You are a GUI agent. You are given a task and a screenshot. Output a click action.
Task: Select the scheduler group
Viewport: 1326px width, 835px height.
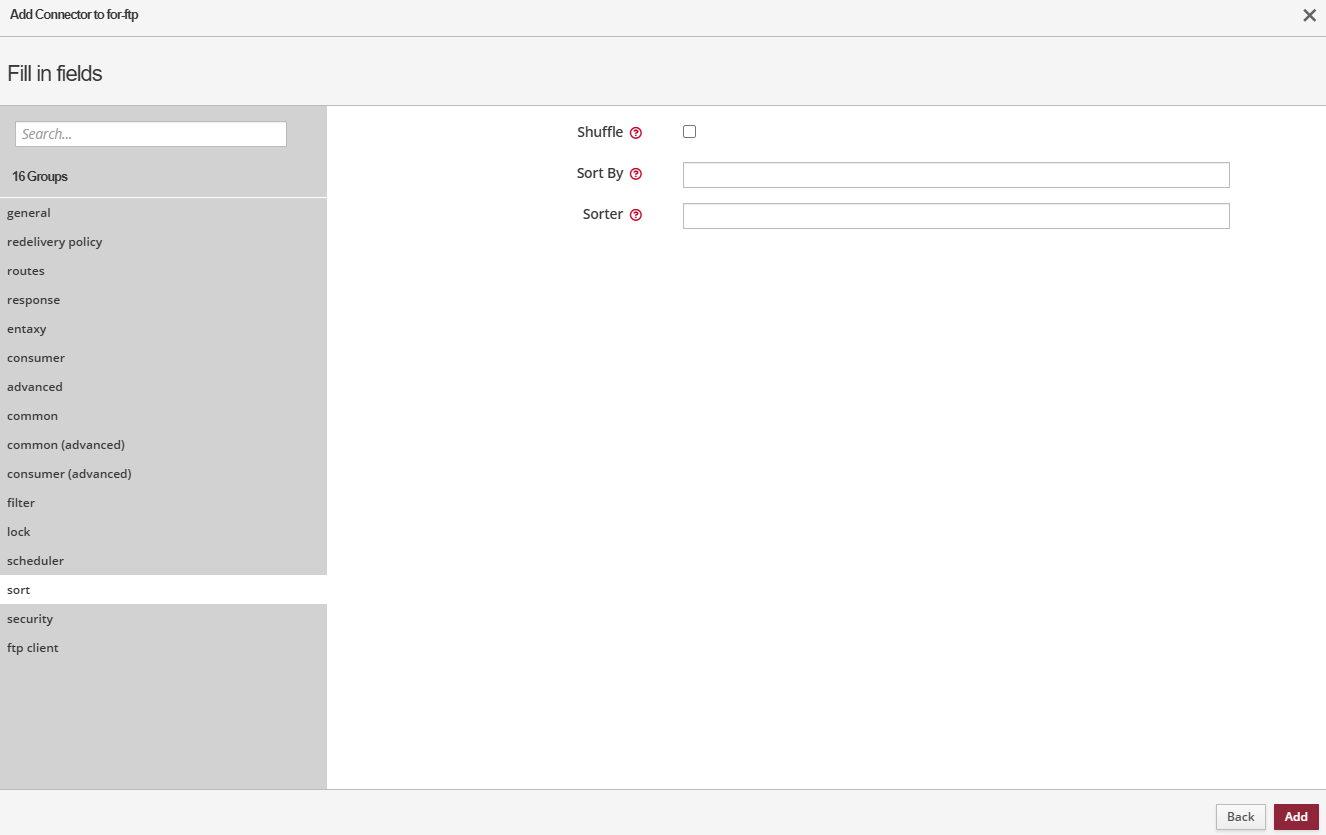pos(36,561)
